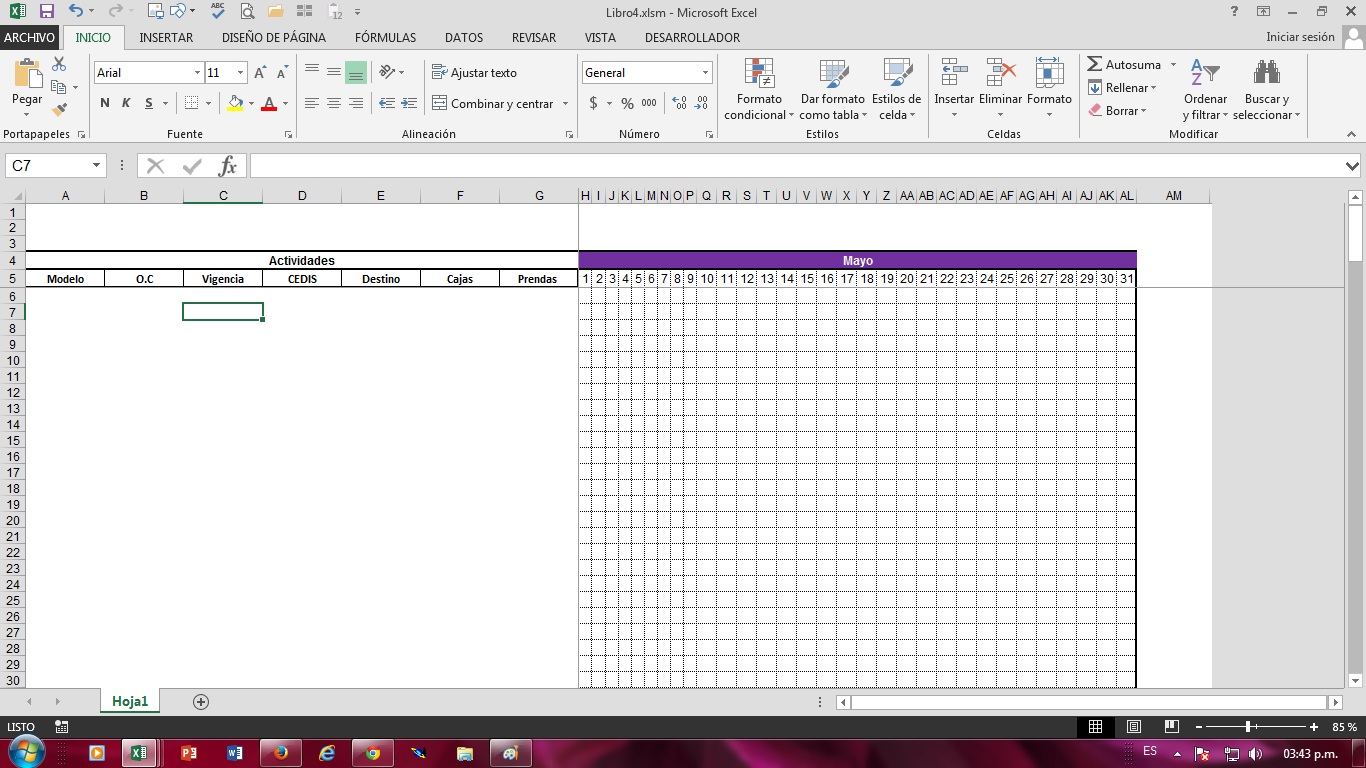
Task: Expand the font size dropdown showing 11
Action: (240, 73)
